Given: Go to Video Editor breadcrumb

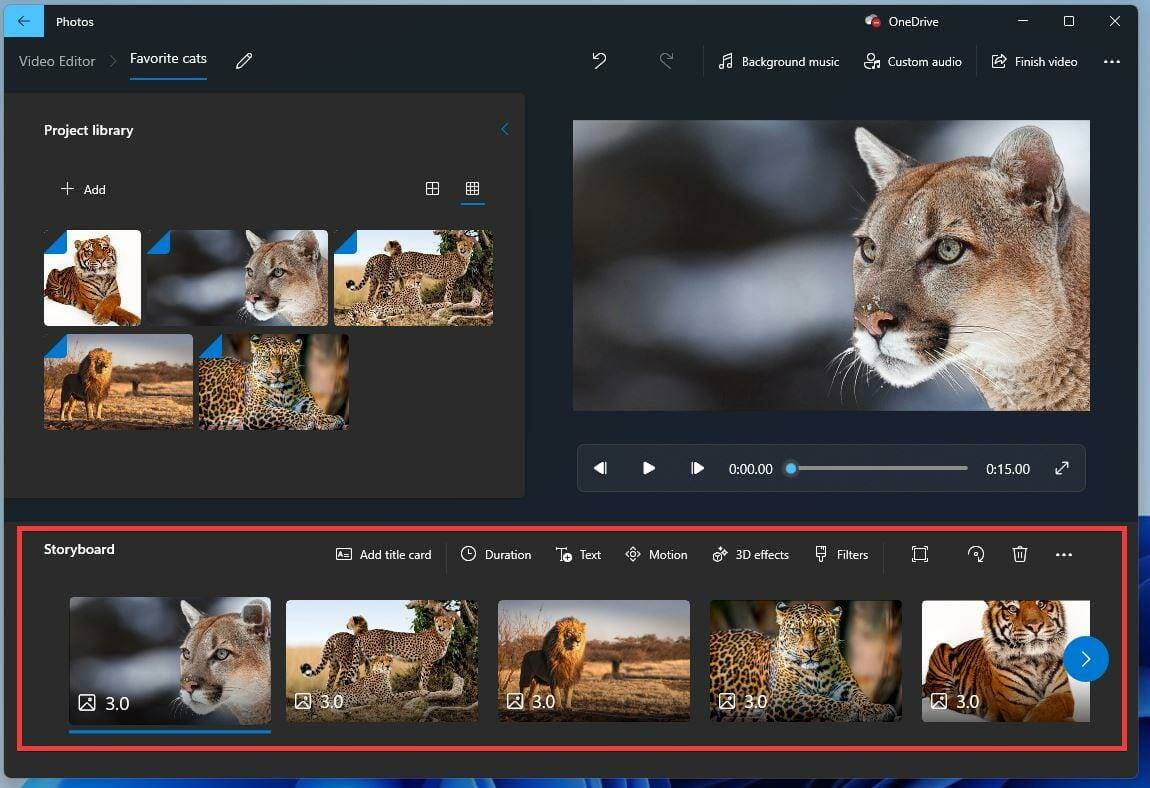Looking at the screenshot, I should tap(57, 61).
